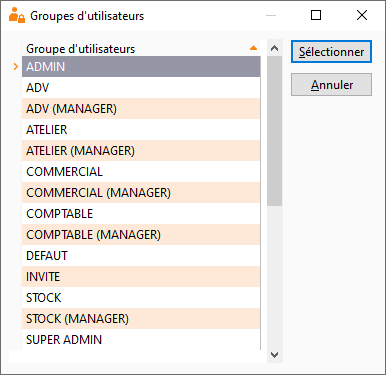Click the orange row indicator beside ADMIN
Screen dimensions: 386x375
[16, 67]
